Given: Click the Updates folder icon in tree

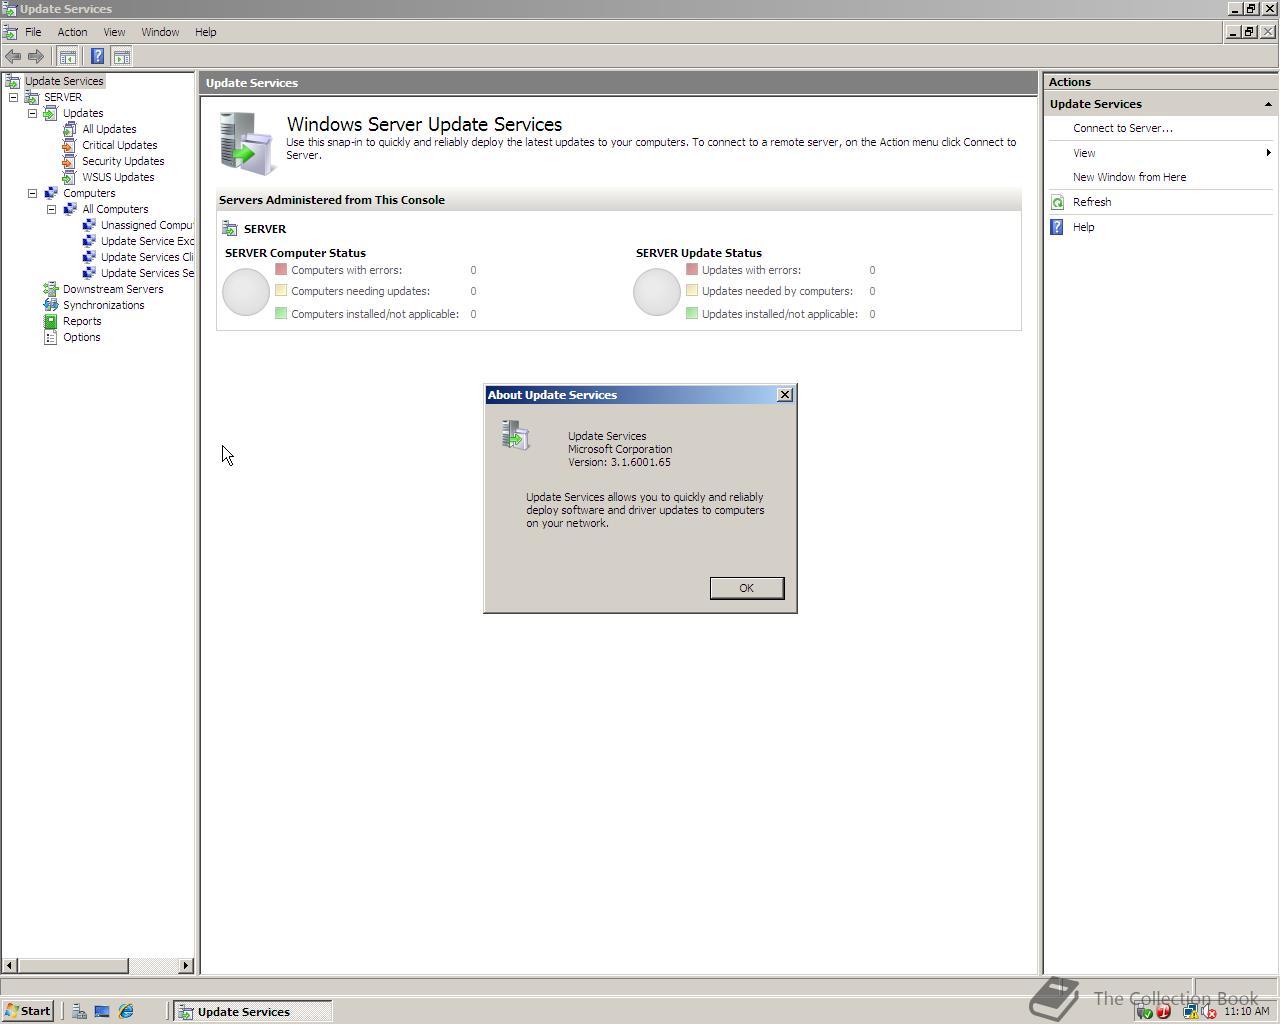Looking at the screenshot, I should [51, 113].
